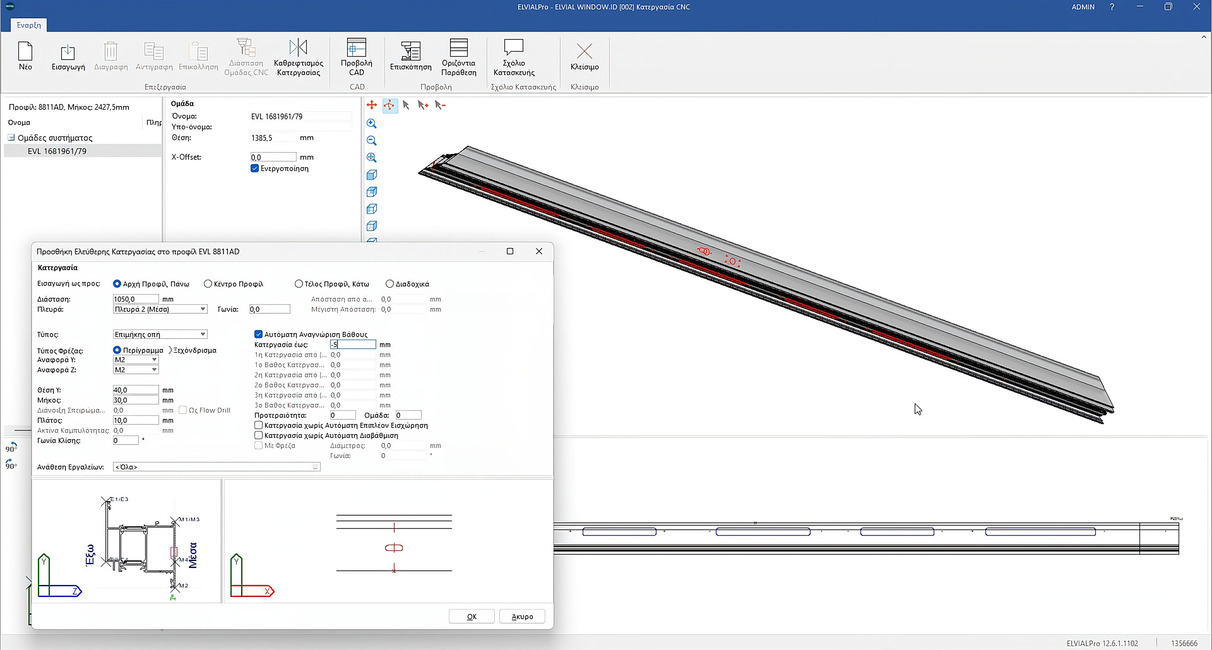Toggle Αυτόματη Αναγνώριση Βάθους checkbox
Screen dimensions: 1212x650
click(x=259, y=334)
